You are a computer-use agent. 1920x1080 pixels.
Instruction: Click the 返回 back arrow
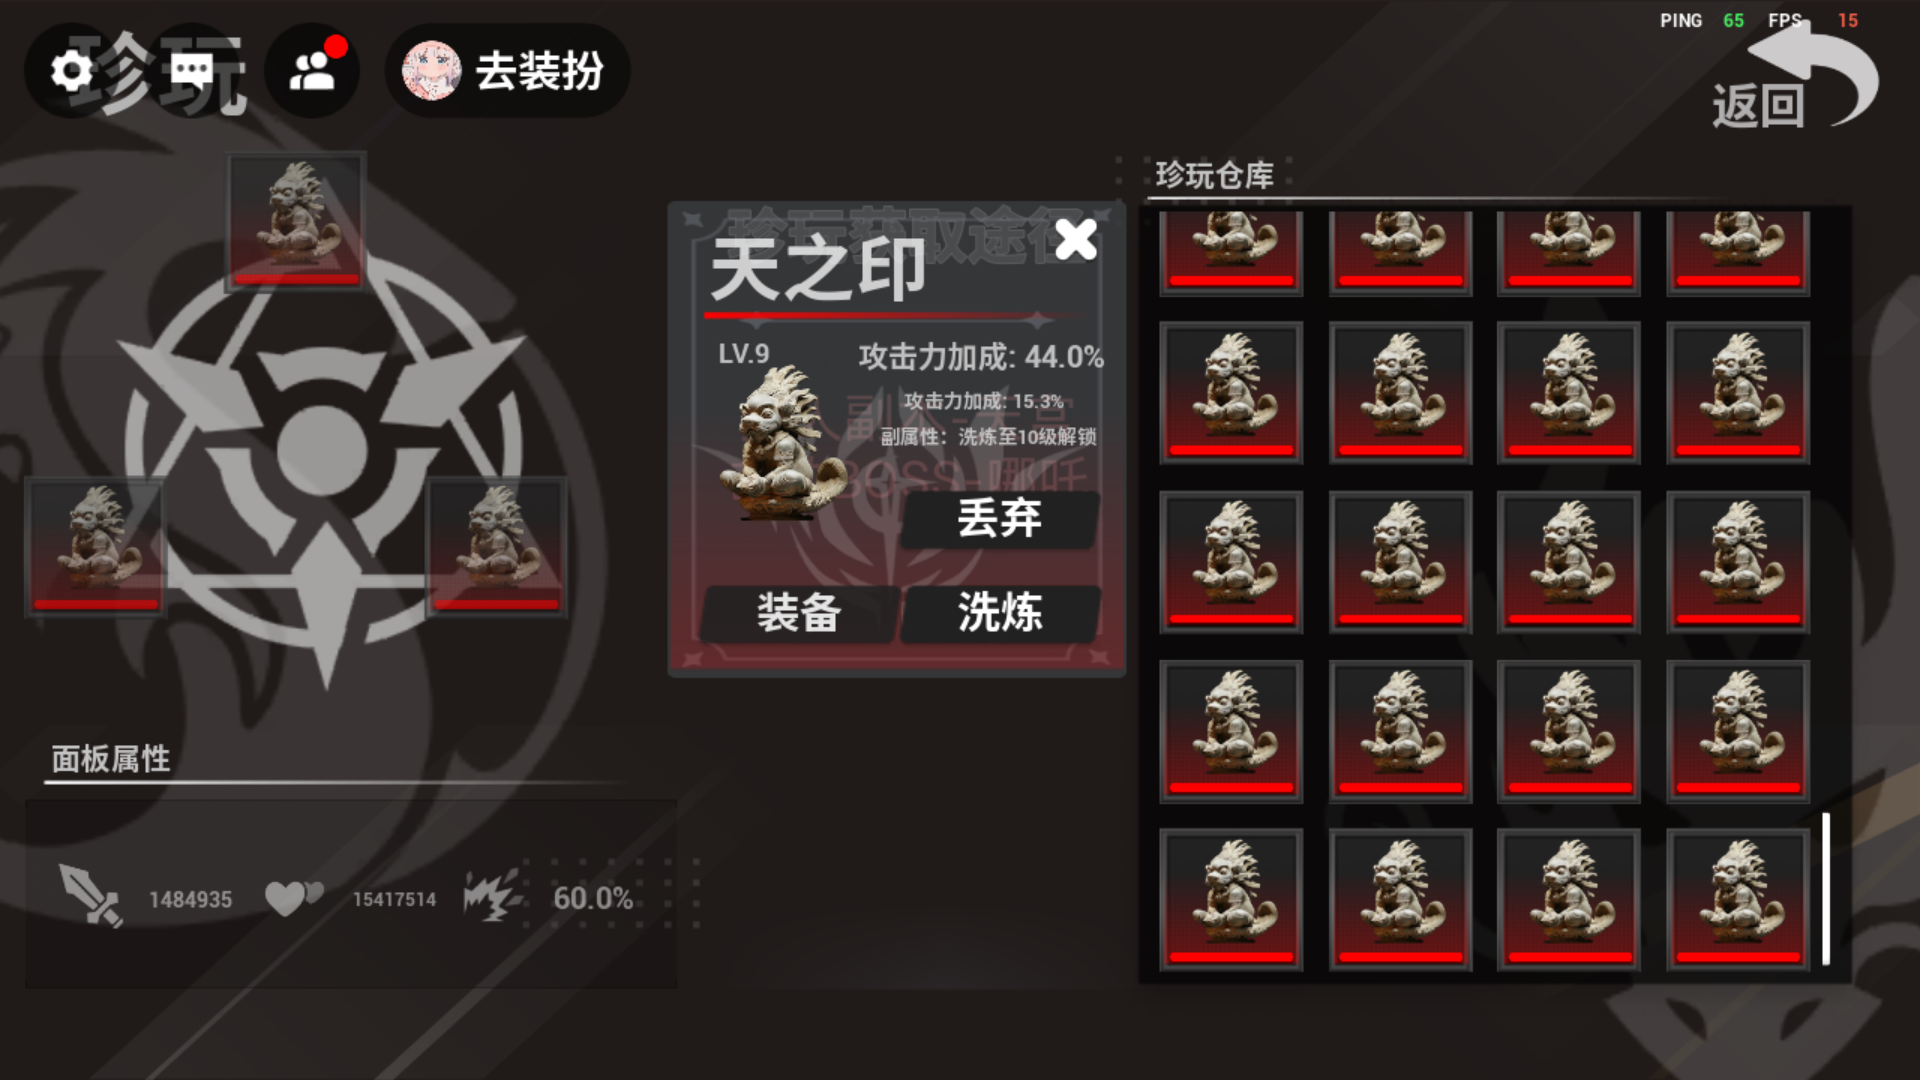click(1796, 82)
